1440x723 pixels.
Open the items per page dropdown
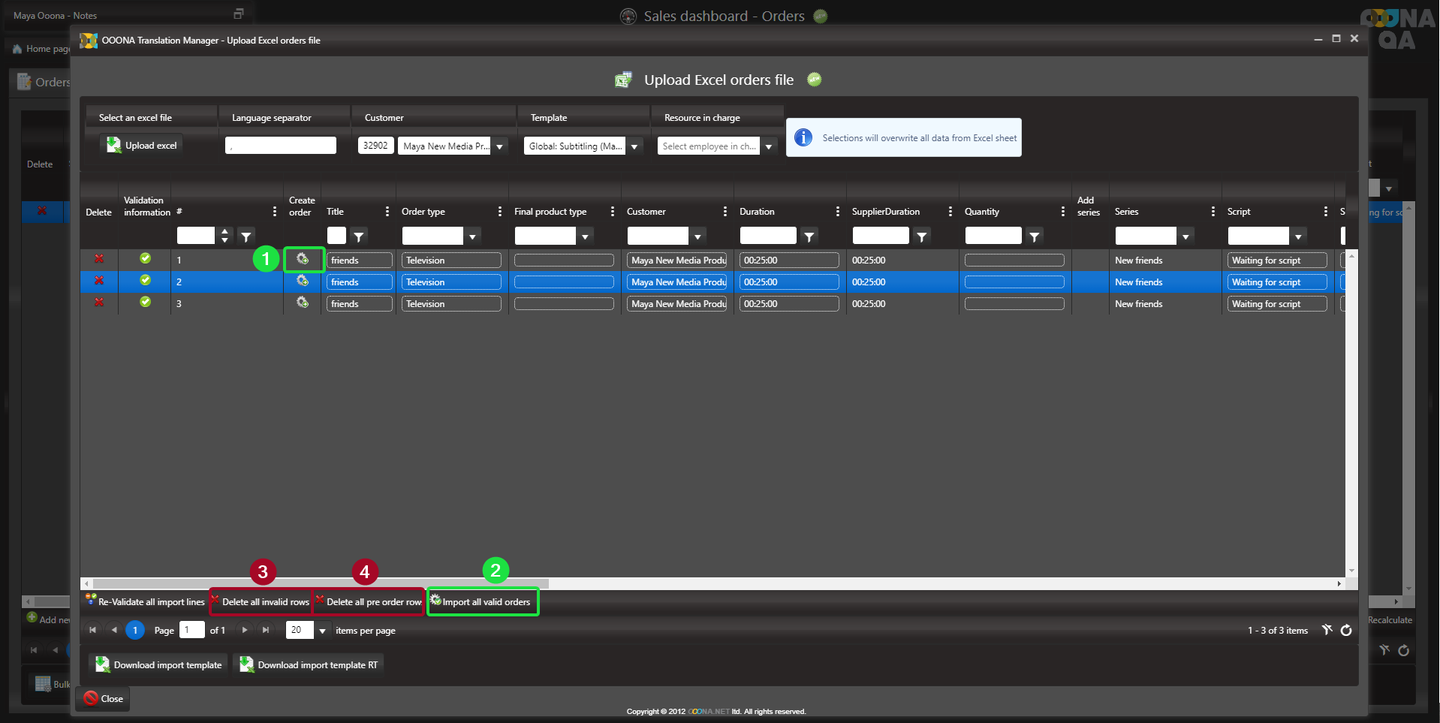322,631
